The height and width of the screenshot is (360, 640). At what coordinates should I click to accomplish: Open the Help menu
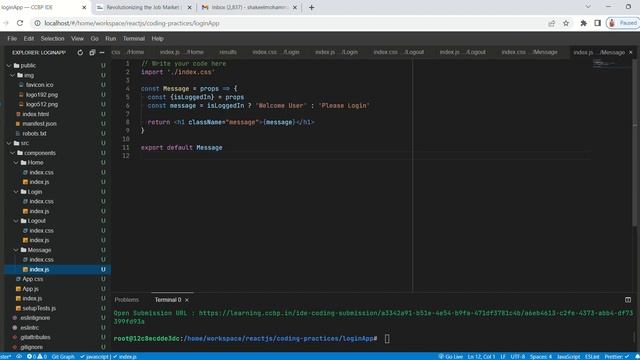point(158,39)
